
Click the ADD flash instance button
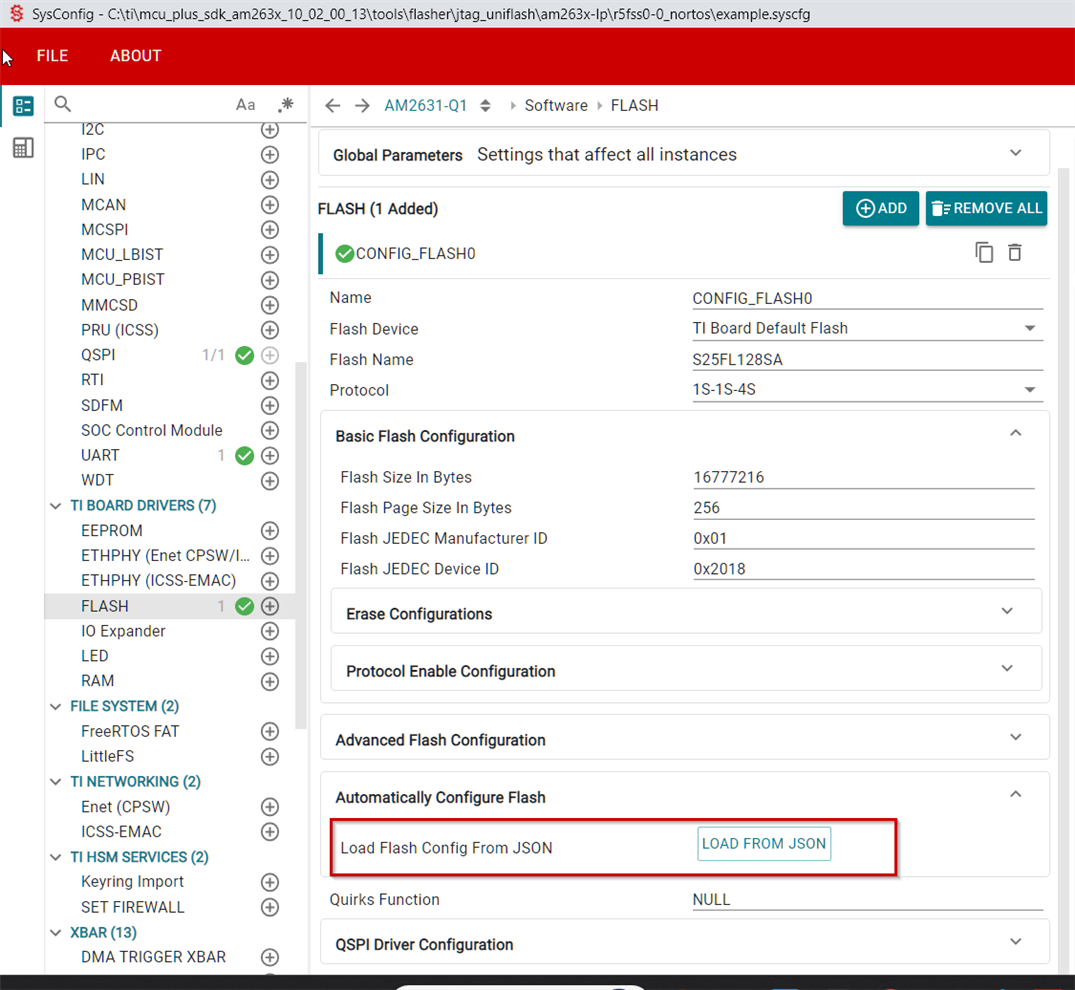click(880, 208)
